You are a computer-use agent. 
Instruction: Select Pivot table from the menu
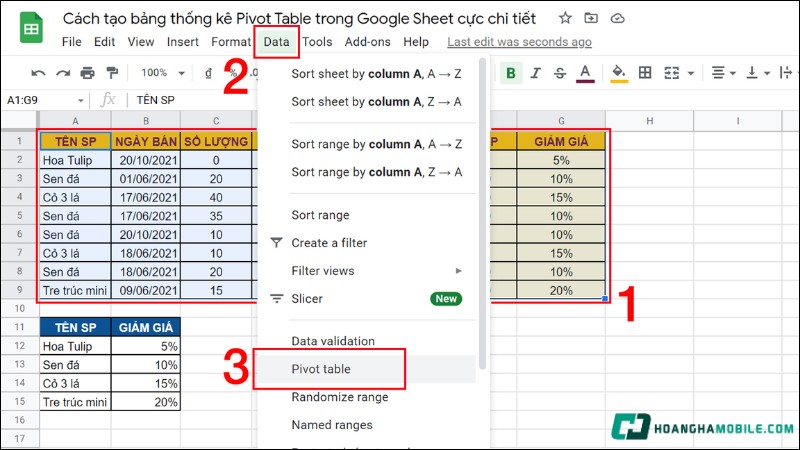point(367,369)
